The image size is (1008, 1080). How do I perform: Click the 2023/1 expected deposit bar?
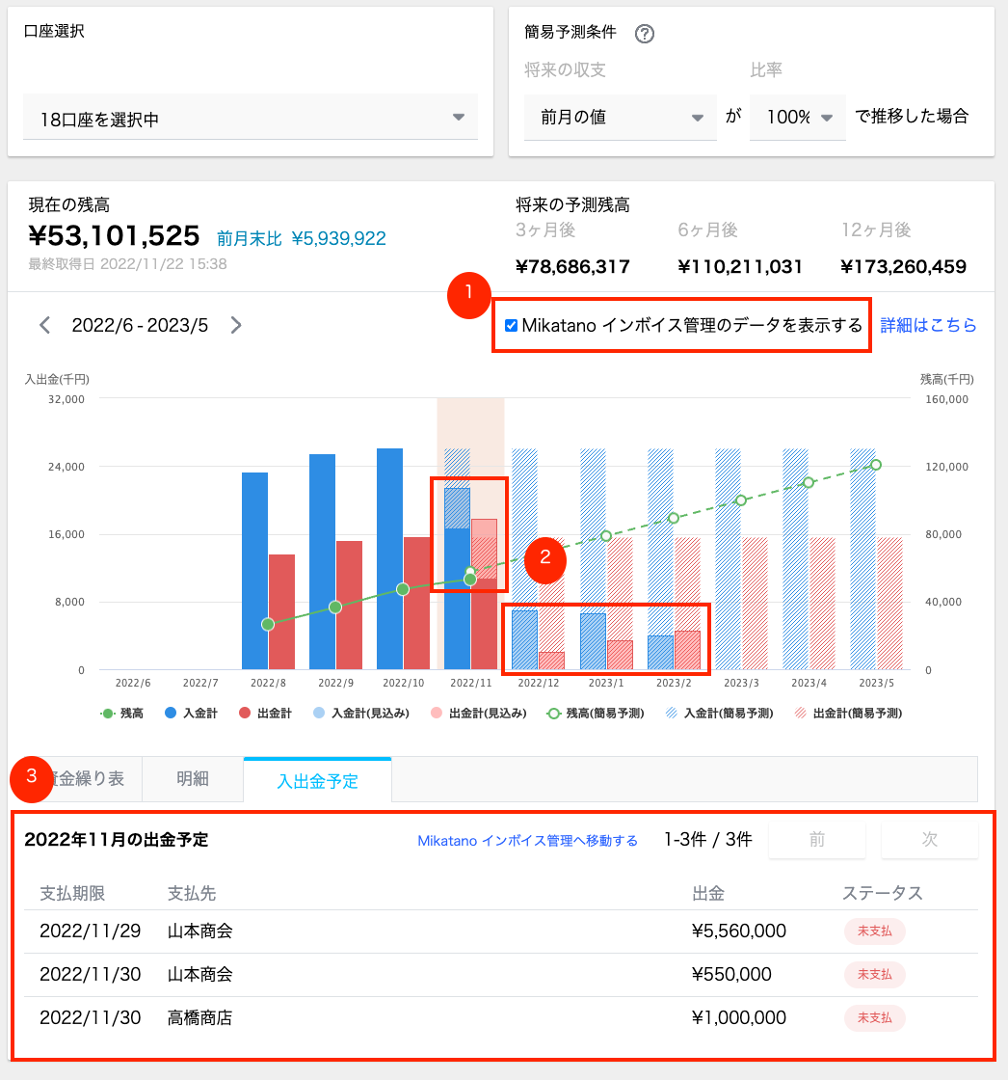(593, 641)
